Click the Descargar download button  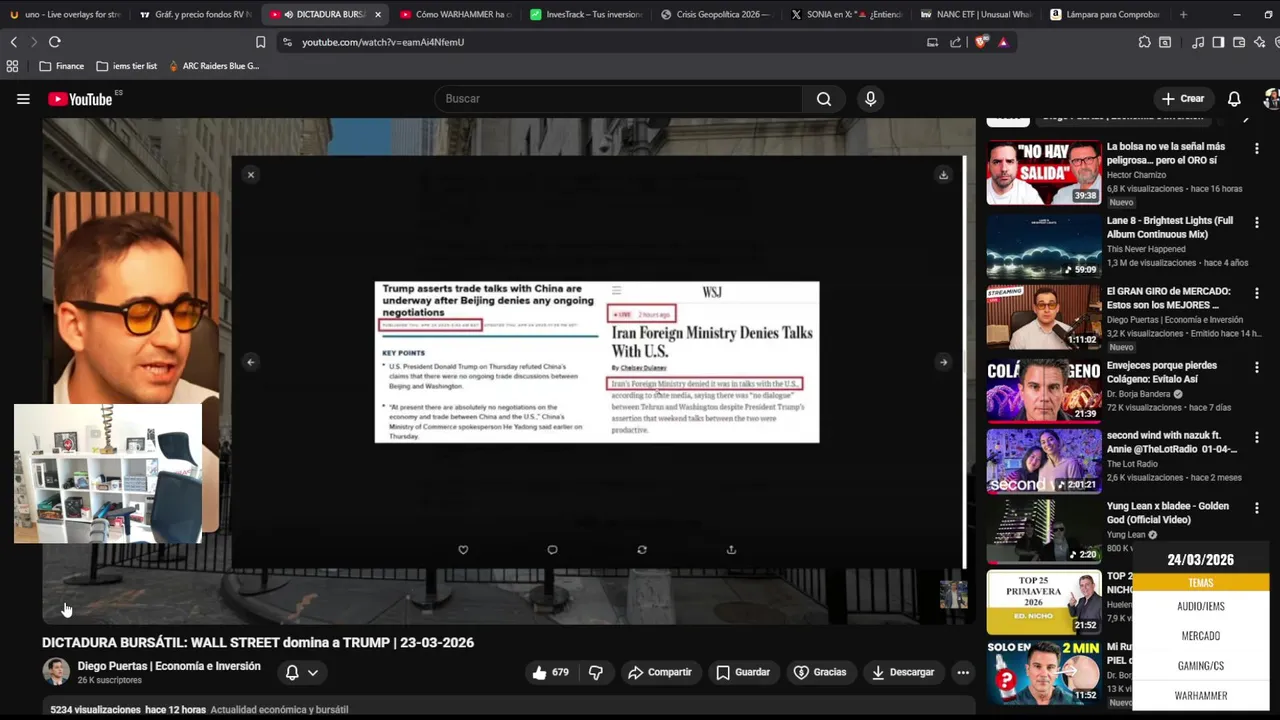click(903, 673)
